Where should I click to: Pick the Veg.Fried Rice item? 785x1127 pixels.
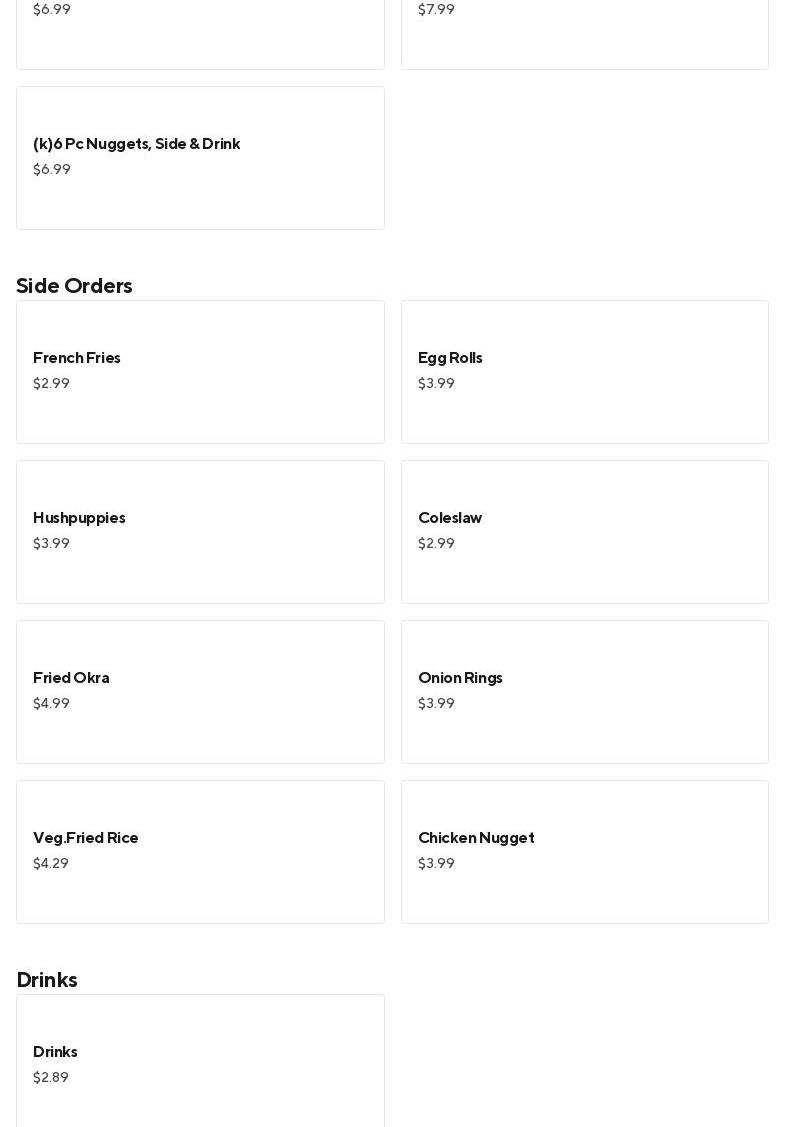[200, 851]
